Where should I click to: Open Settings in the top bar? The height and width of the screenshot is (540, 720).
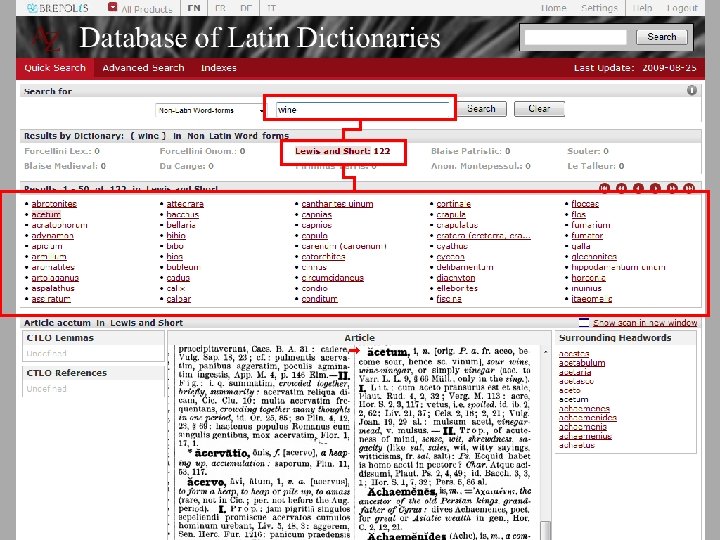click(x=599, y=8)
